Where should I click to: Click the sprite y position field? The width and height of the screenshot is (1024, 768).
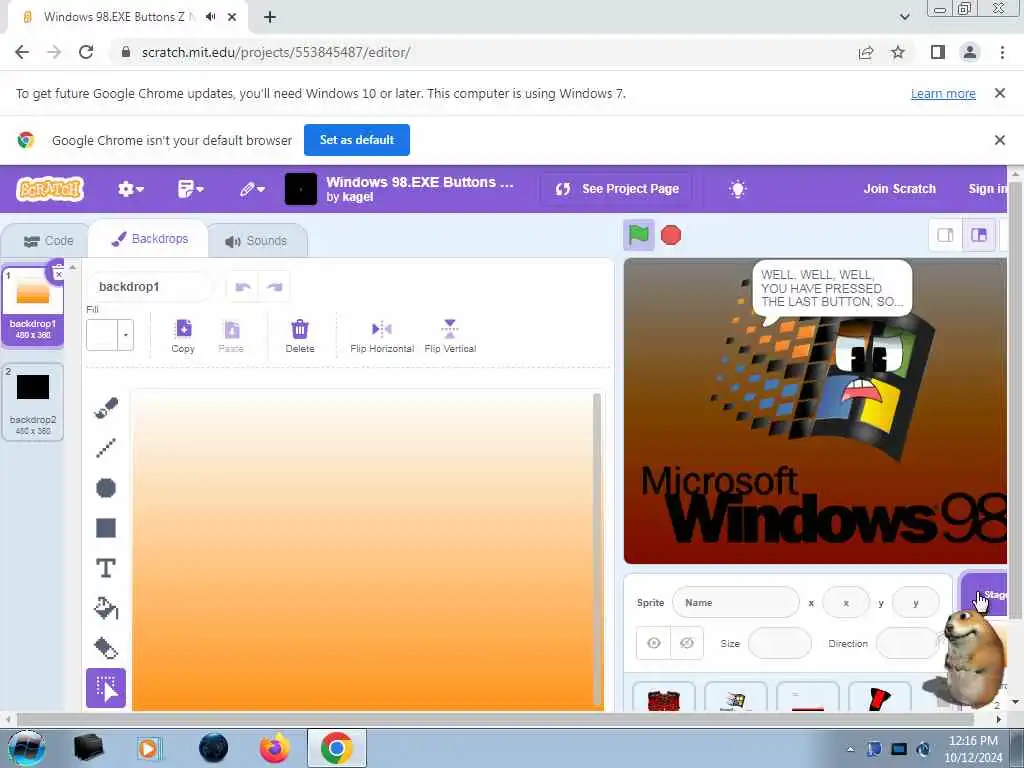click(x=916, y=603)
